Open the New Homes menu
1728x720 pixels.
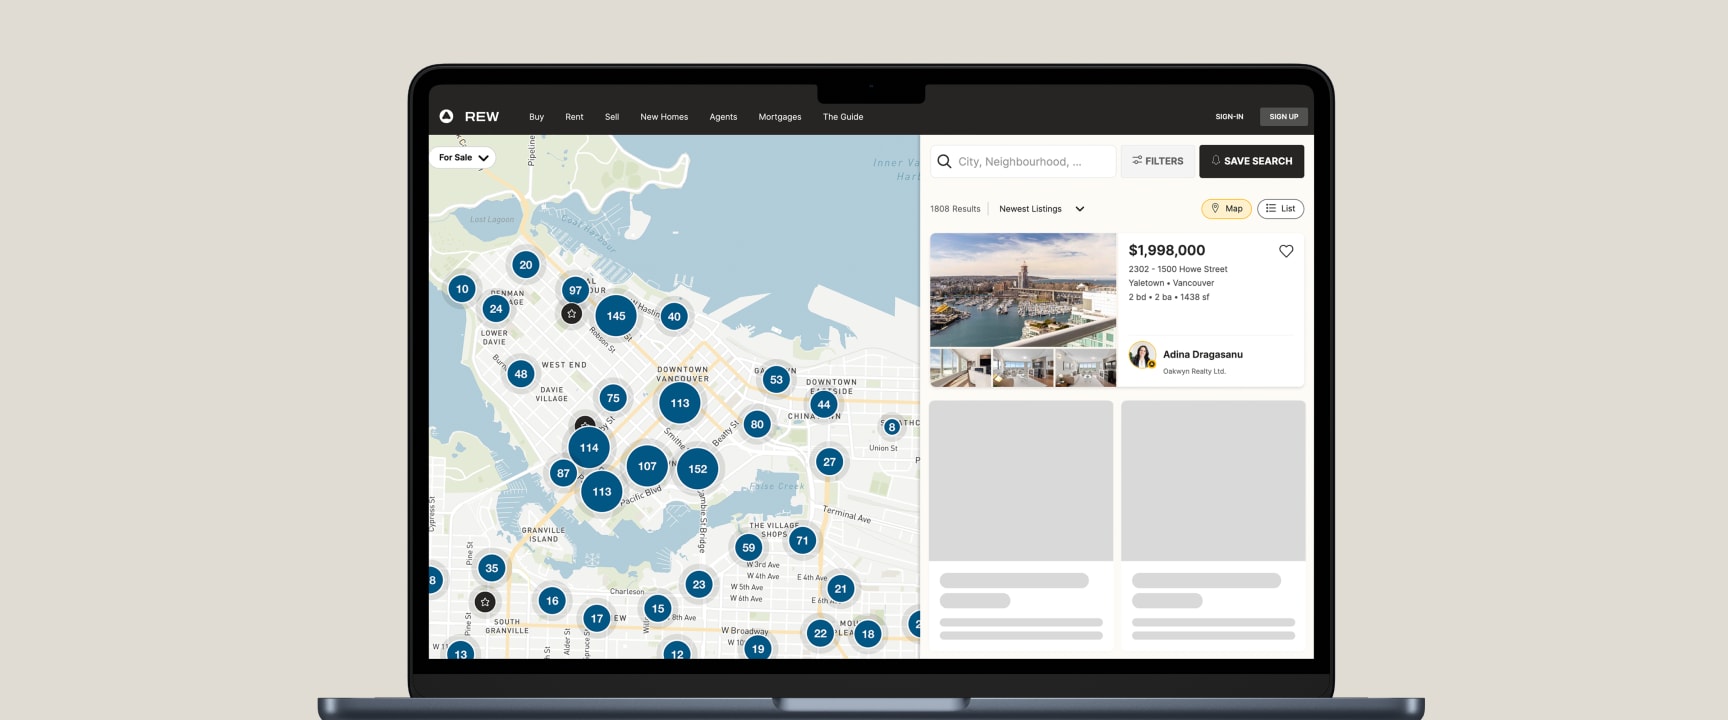(x=664, y=117)
